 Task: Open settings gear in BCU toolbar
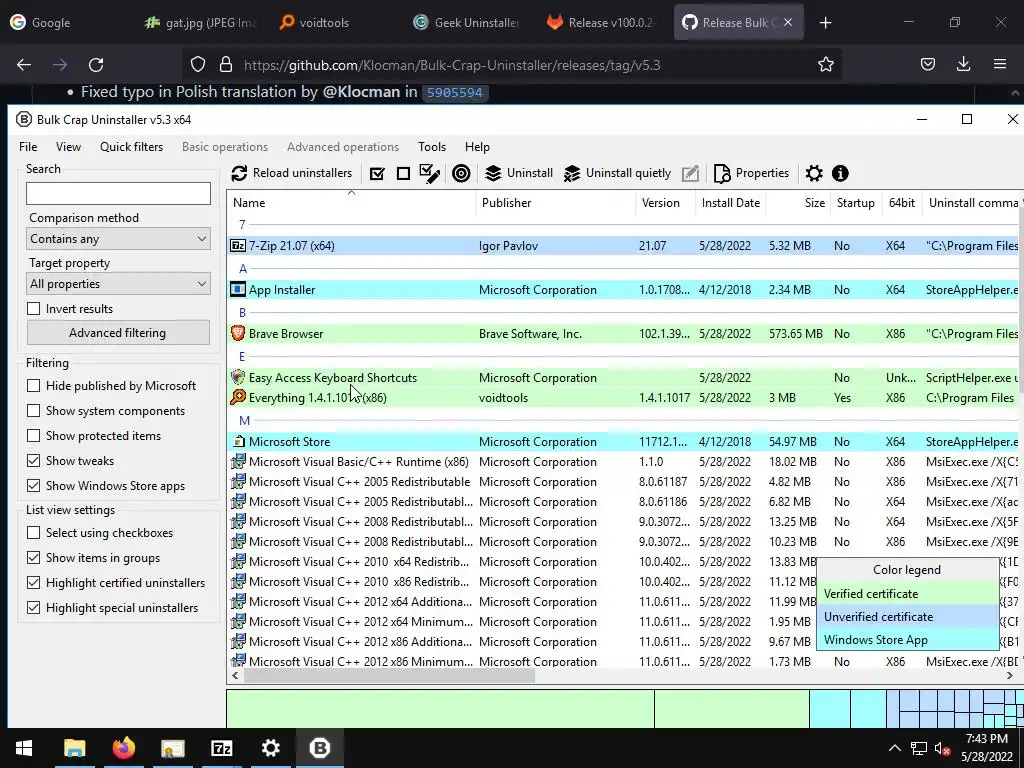click(814, 174)
